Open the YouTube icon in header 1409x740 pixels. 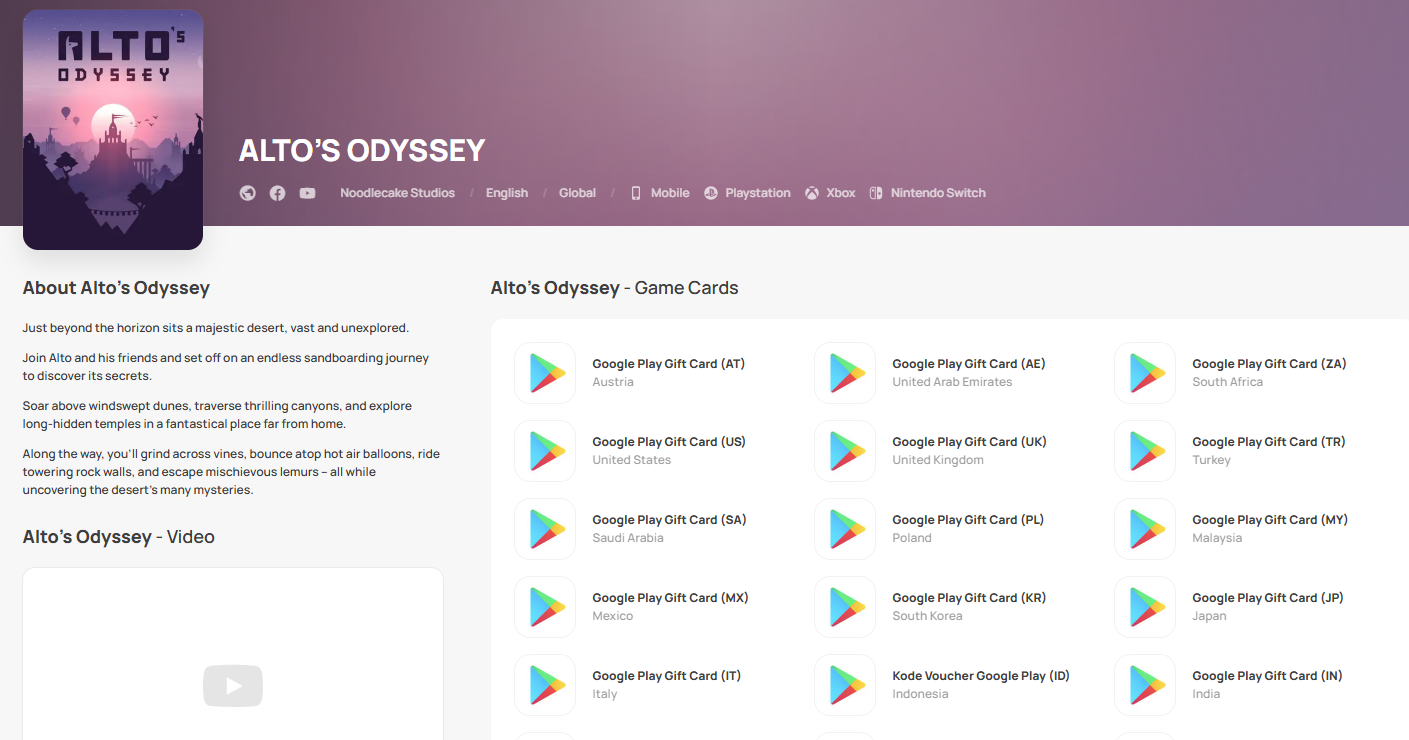click(x=307, y=193)
